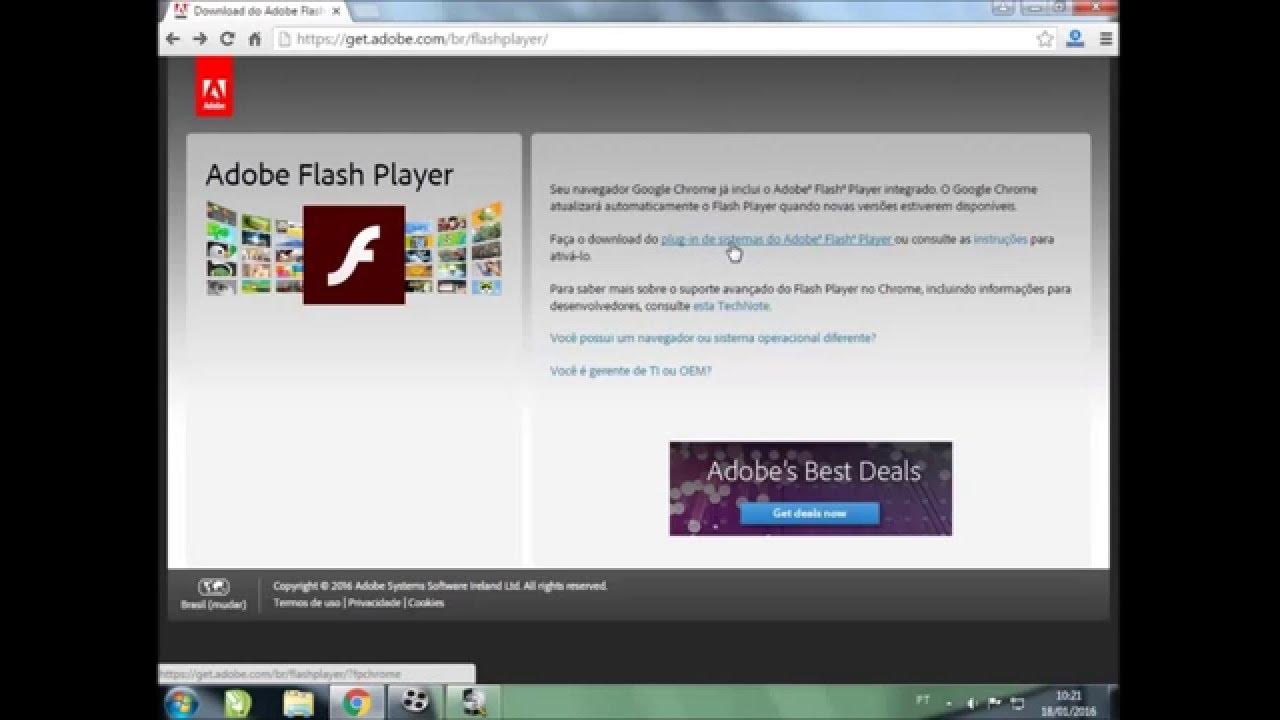Open the Cookies footer link
Image resolution: width=1280 pixels, height=720 pixels.
click(426, 603)
